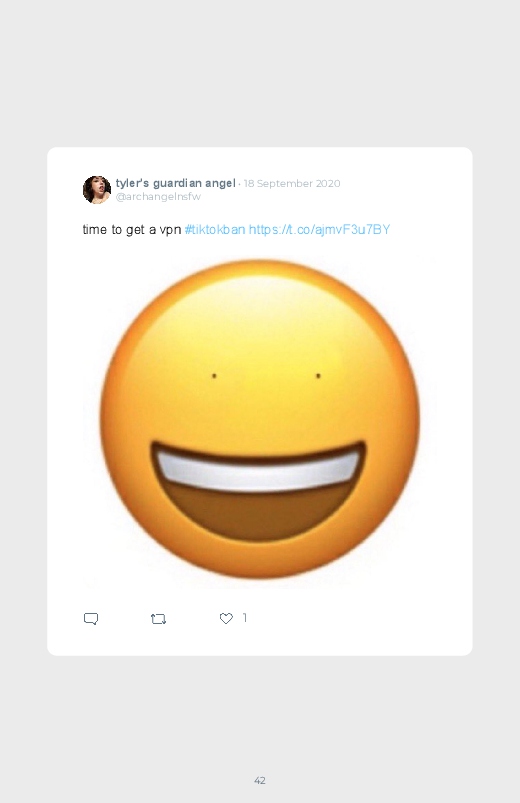Click the emoji's right eye dot
This screenshot has height=803, width=520.
coord(318,376)
